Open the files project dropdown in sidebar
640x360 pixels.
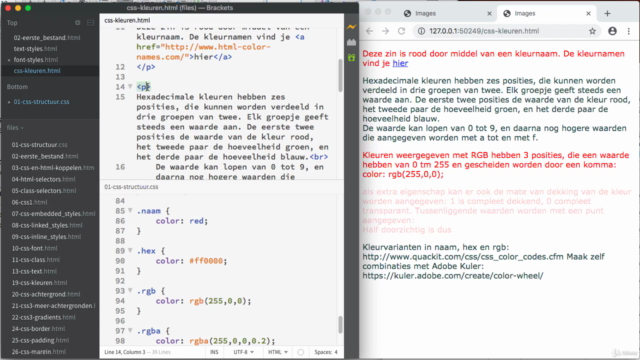click(x=15, y=128)
